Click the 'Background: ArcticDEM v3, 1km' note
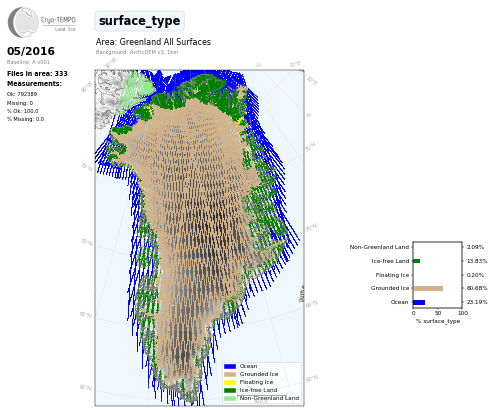This screenshot has width=492, height=410. click(137, 52)
